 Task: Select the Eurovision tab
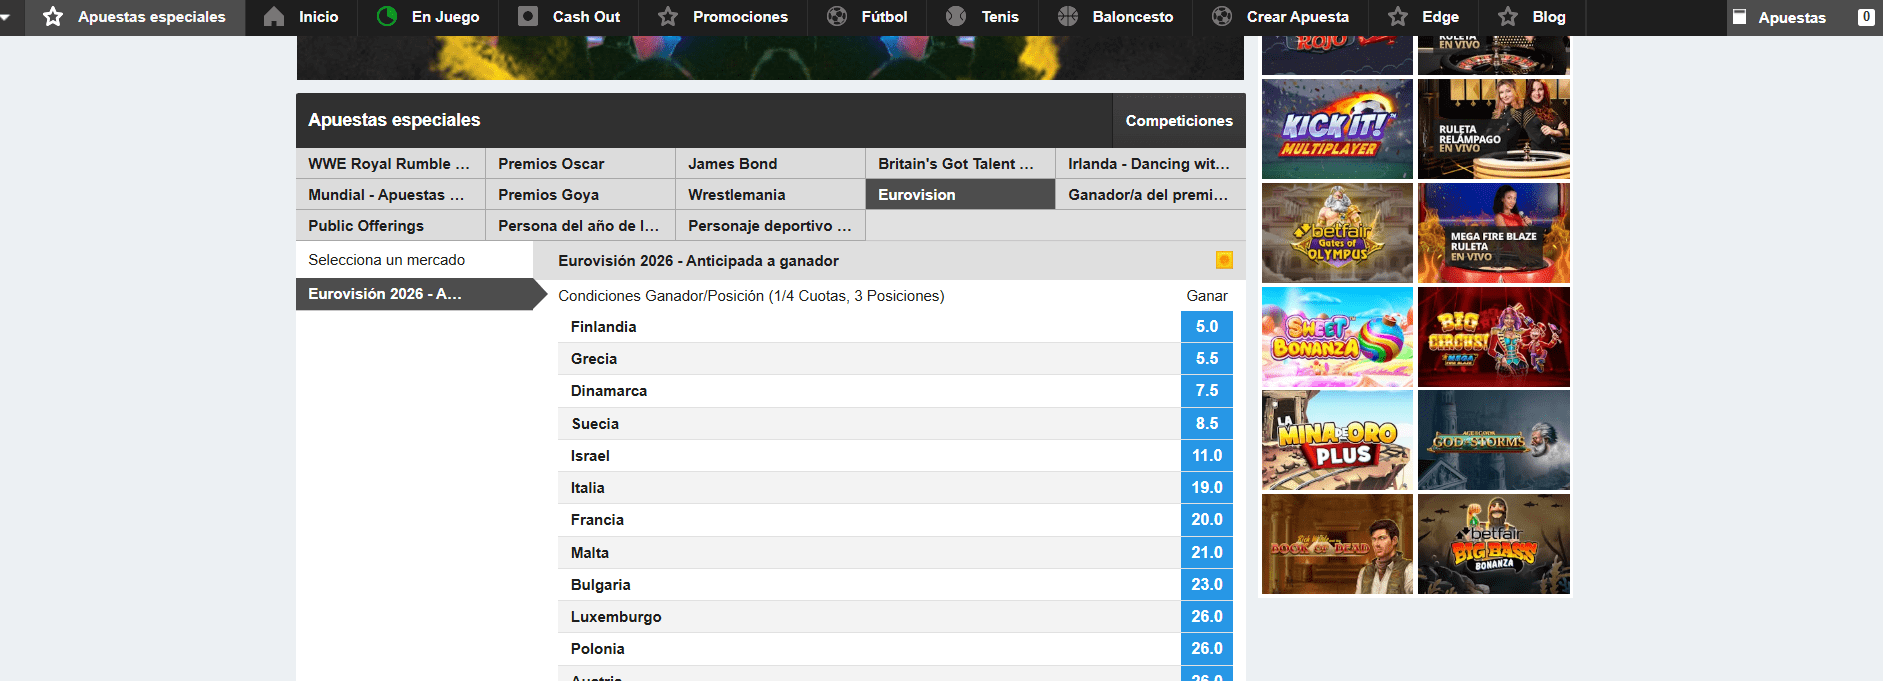coord(960,194)
